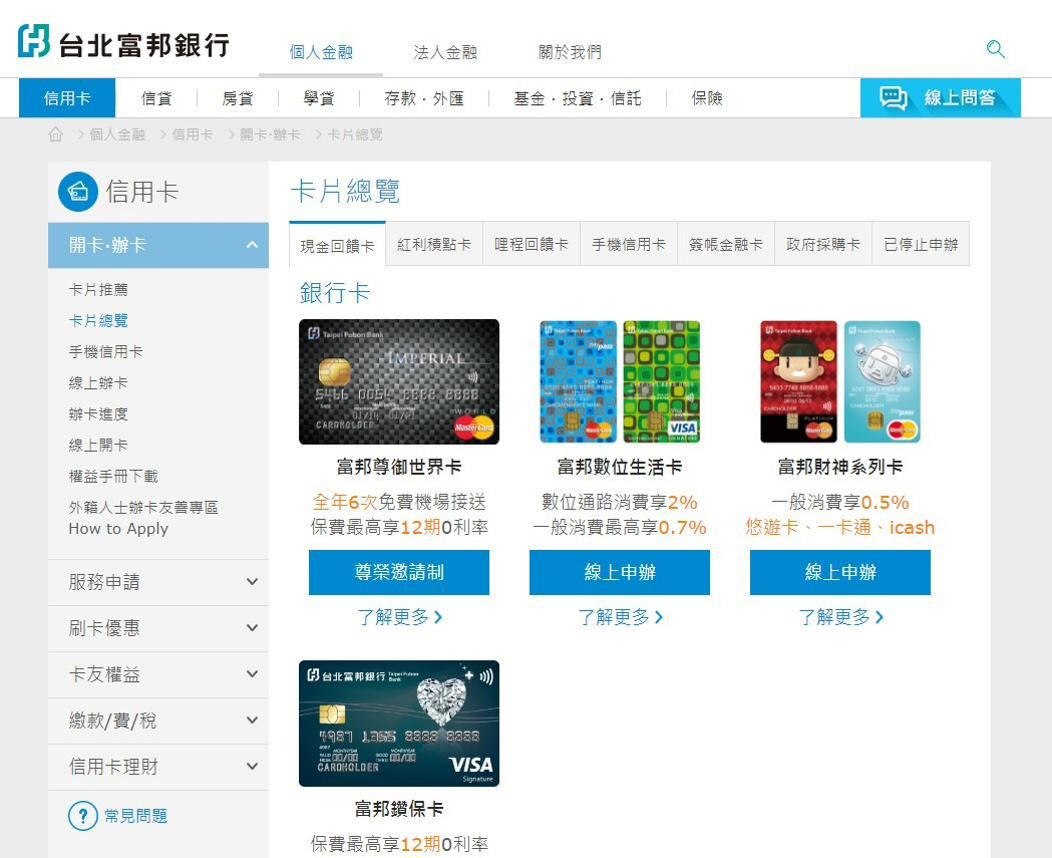Select the 關於我們 top tab
Viewport: 1052px width, 858px height.
tap(570, 52)
